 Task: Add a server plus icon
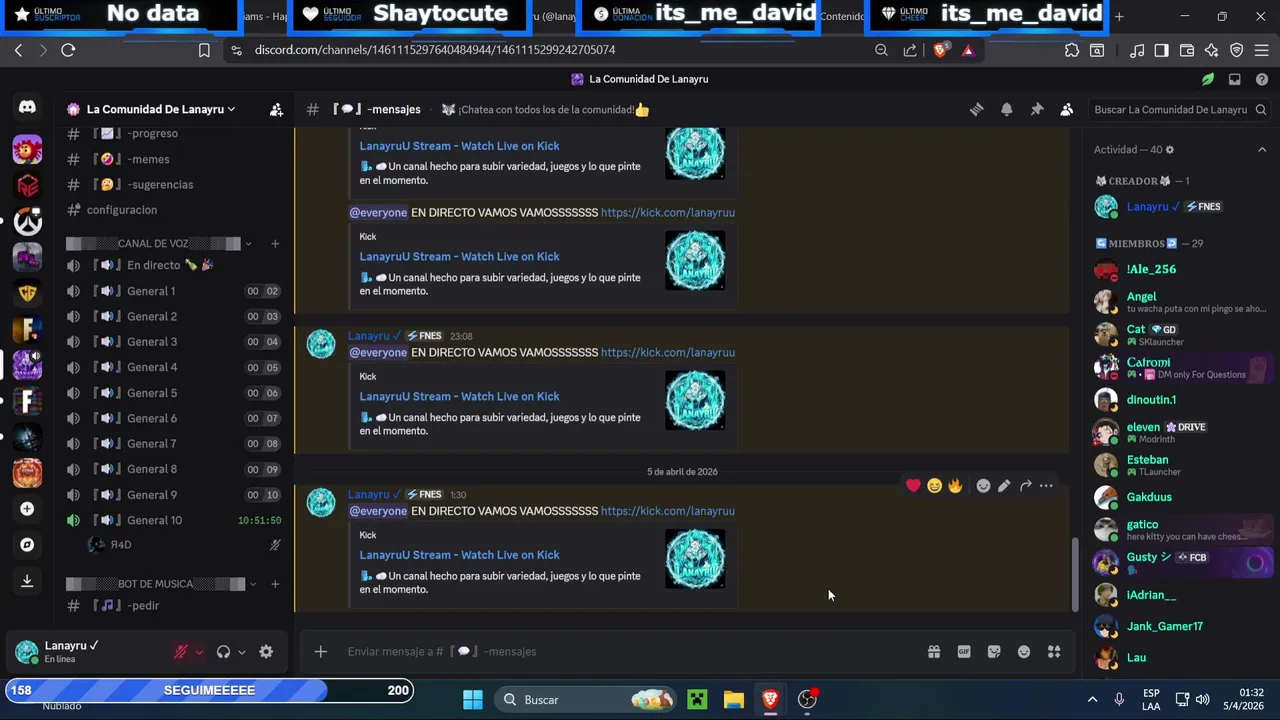pos(27,509)
